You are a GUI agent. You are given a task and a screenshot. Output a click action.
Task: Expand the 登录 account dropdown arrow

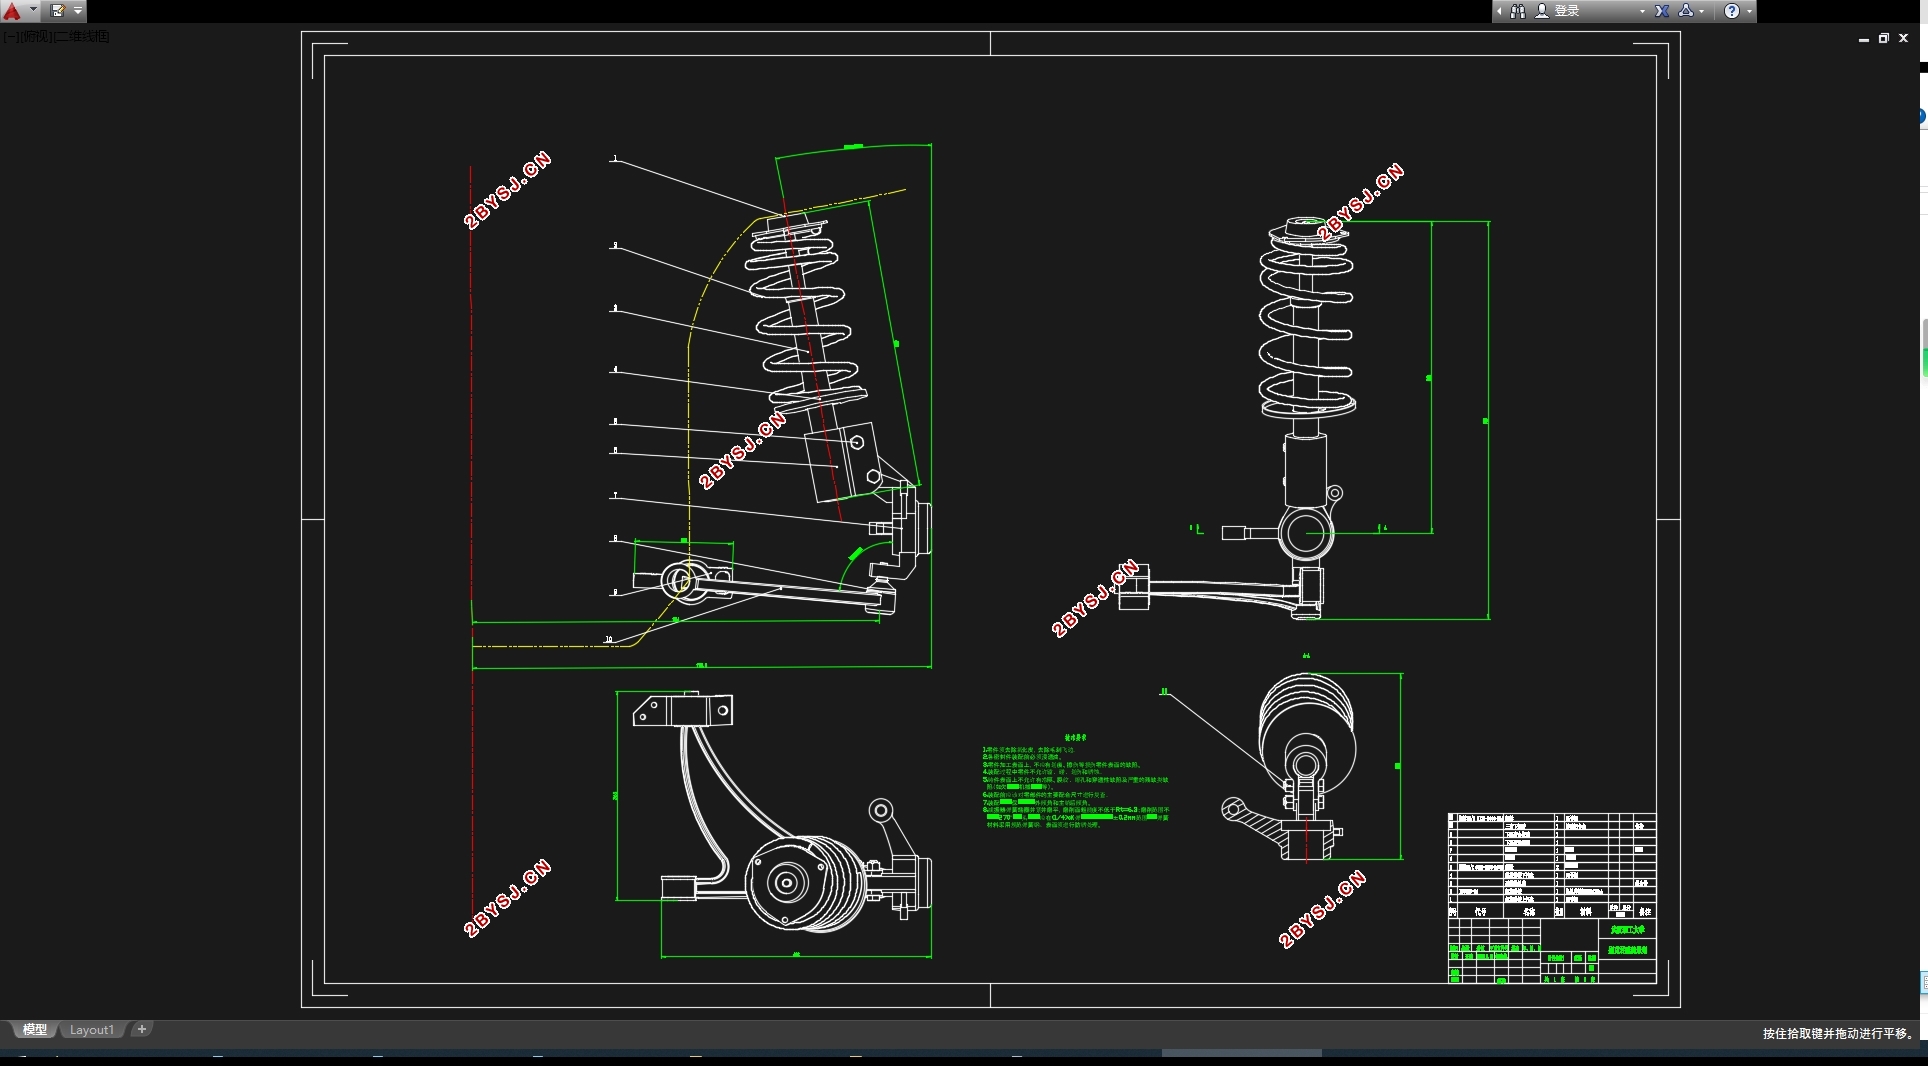(x=1642, y=11)
